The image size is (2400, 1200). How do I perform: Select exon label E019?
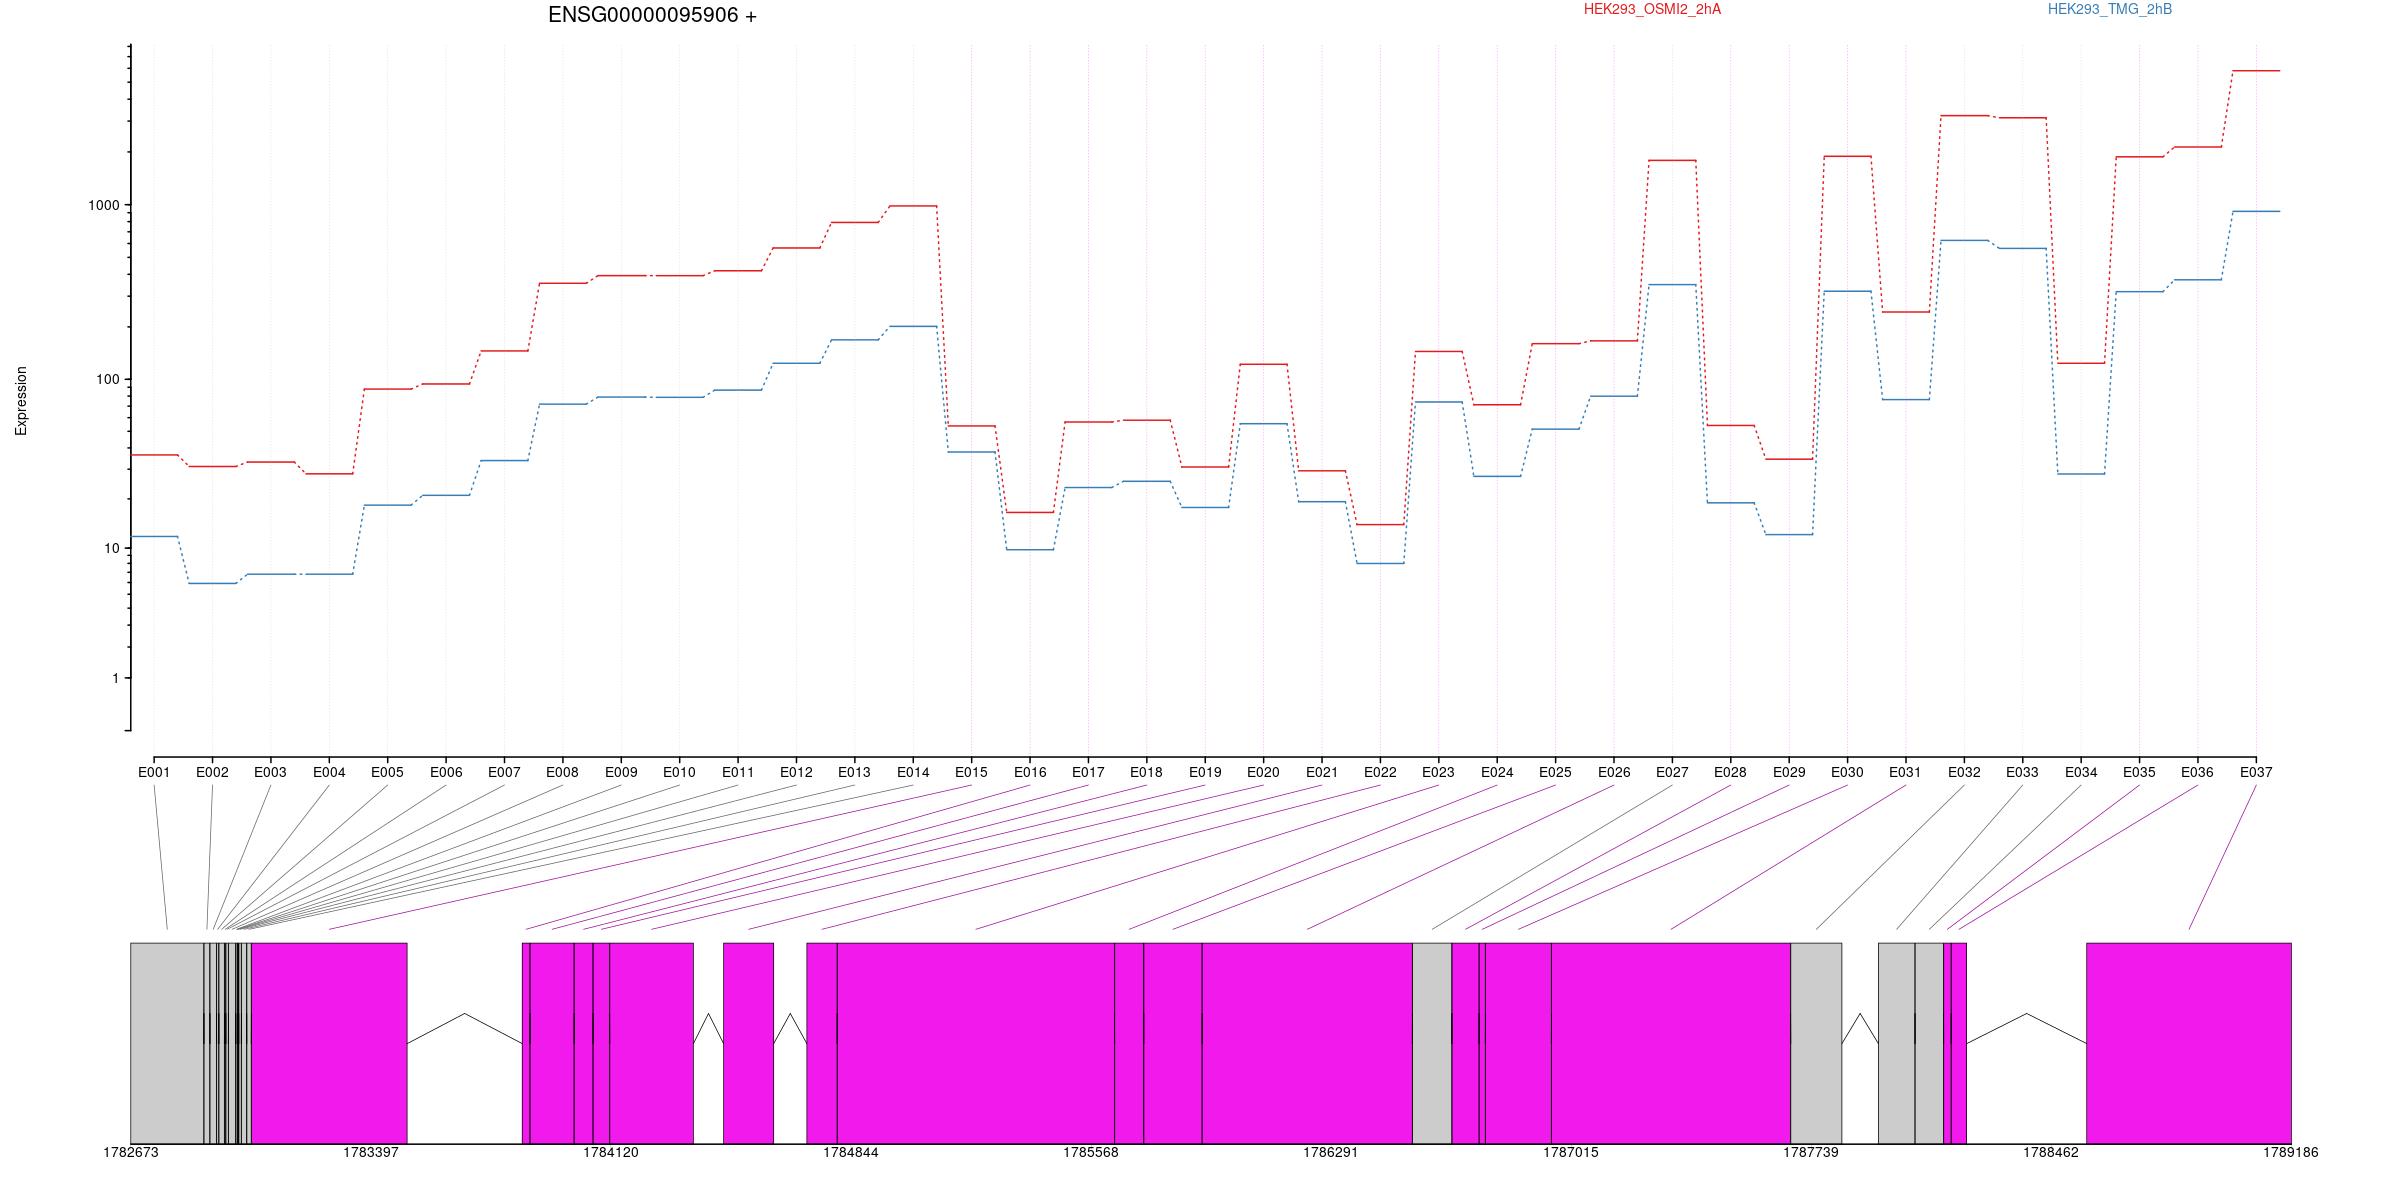[x=1205, y=772]
